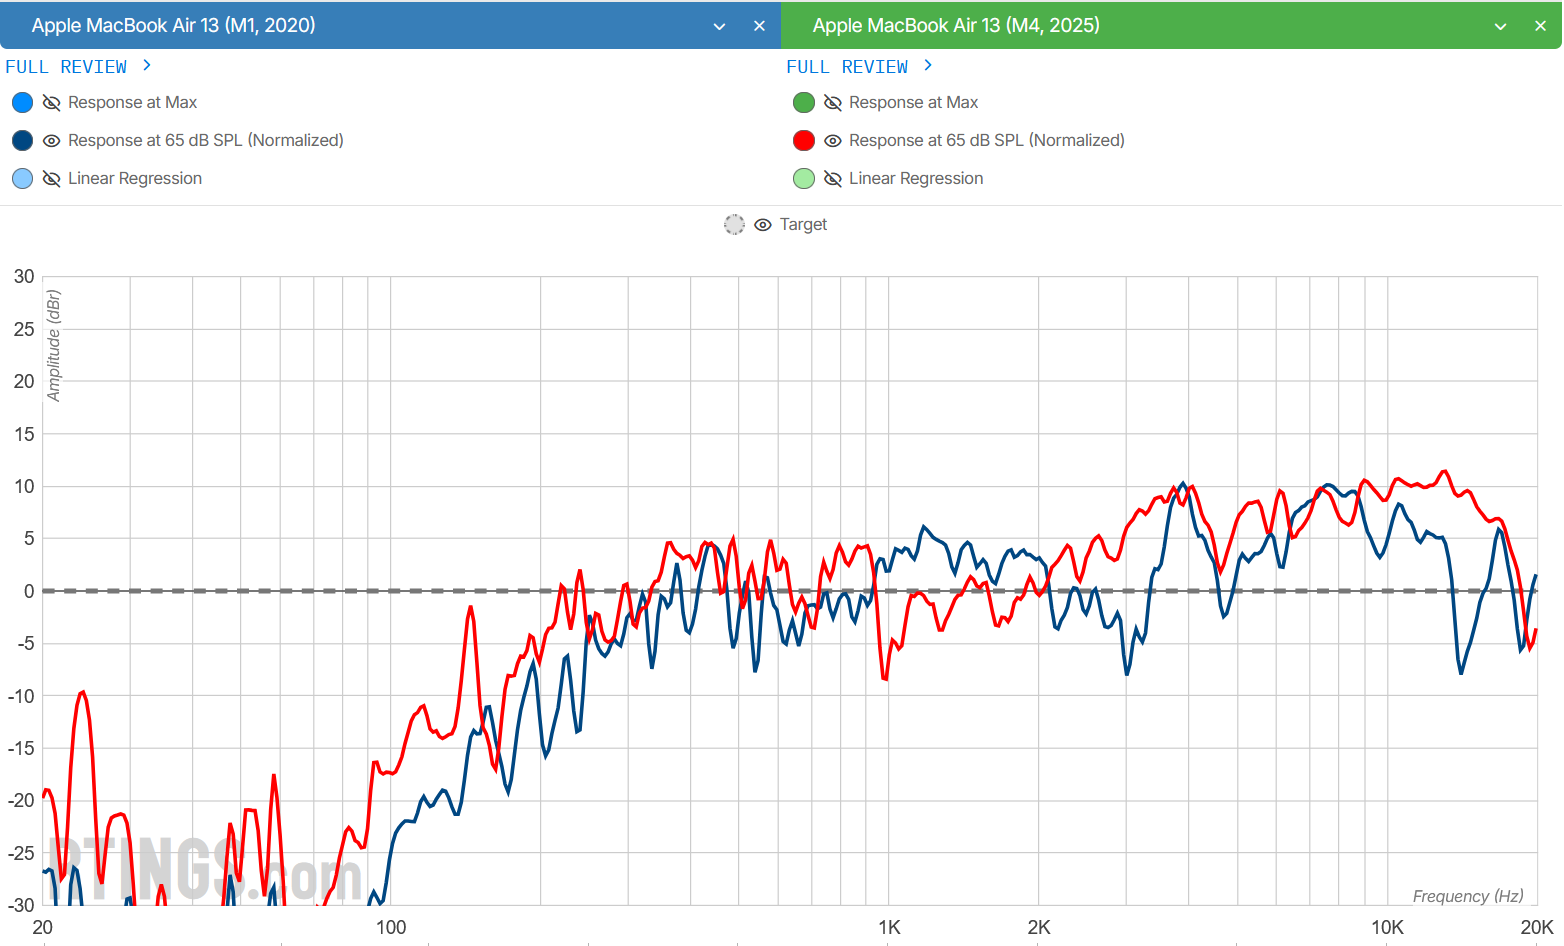Remove the MacBook Air 13 (M1, 2020) product
The image size is (1564, 946).
coord(759,26)
